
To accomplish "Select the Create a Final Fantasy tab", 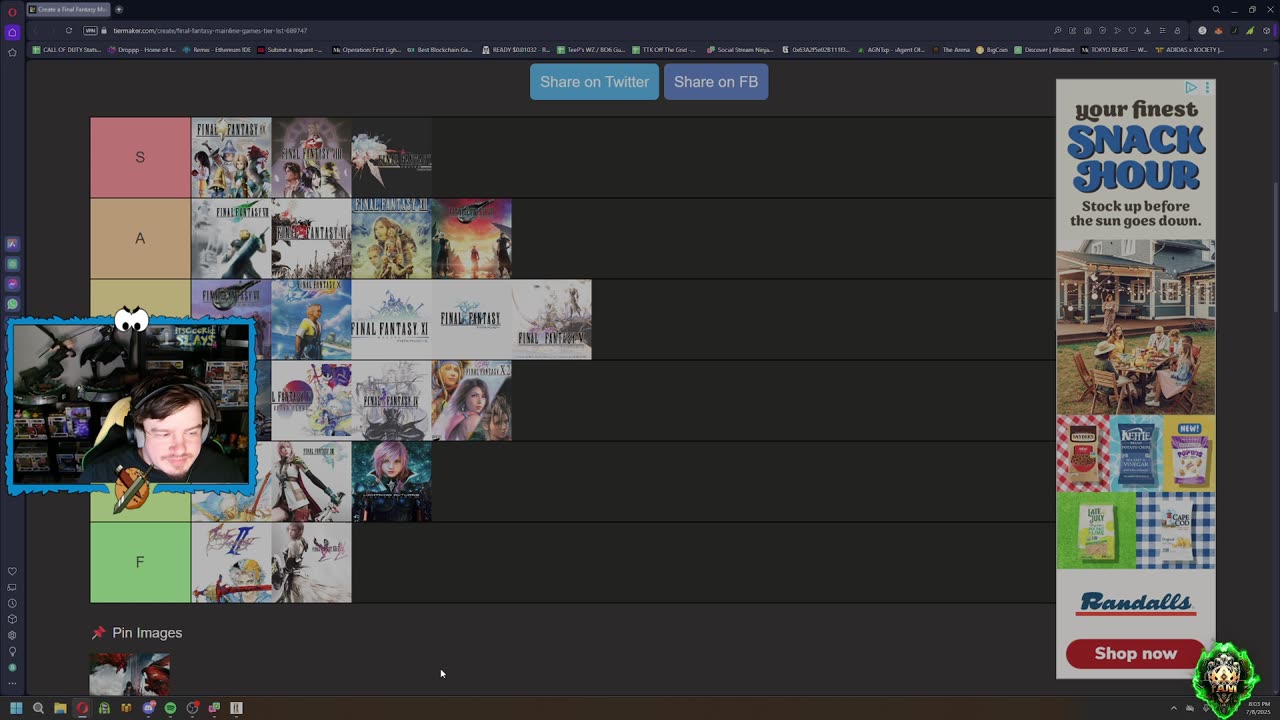I will [69, 10].
